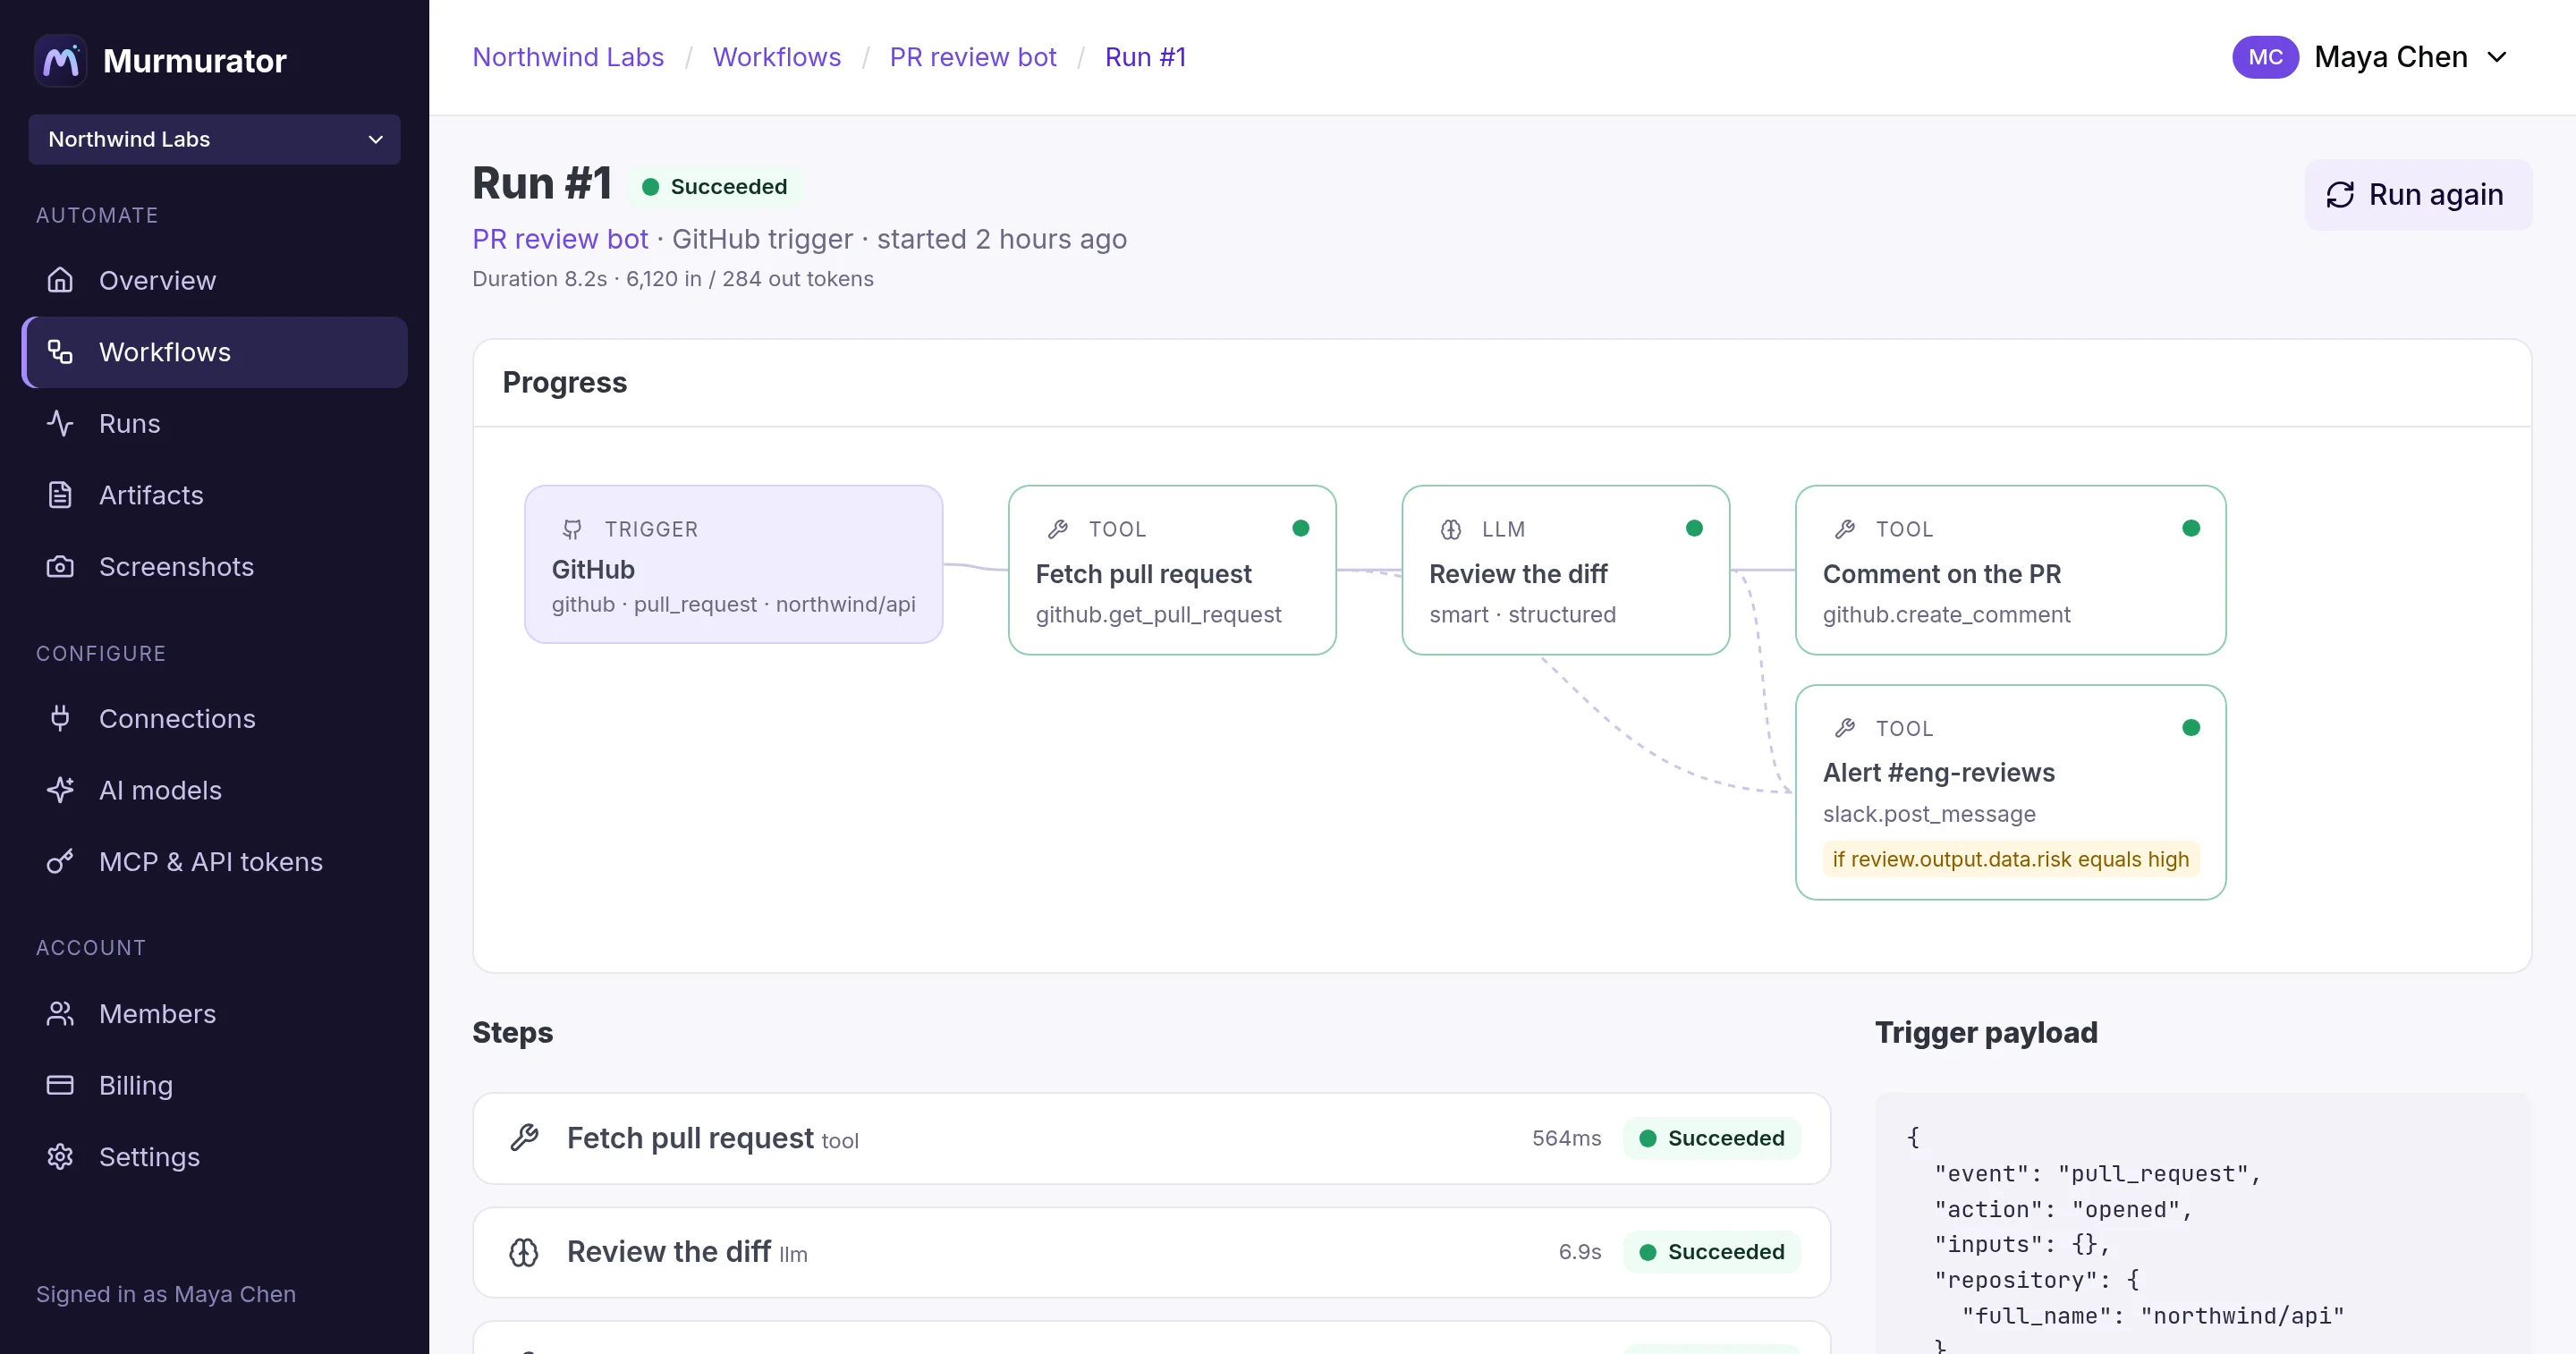
Task: Click the MC user avatar
Action: click(2265, 57)
